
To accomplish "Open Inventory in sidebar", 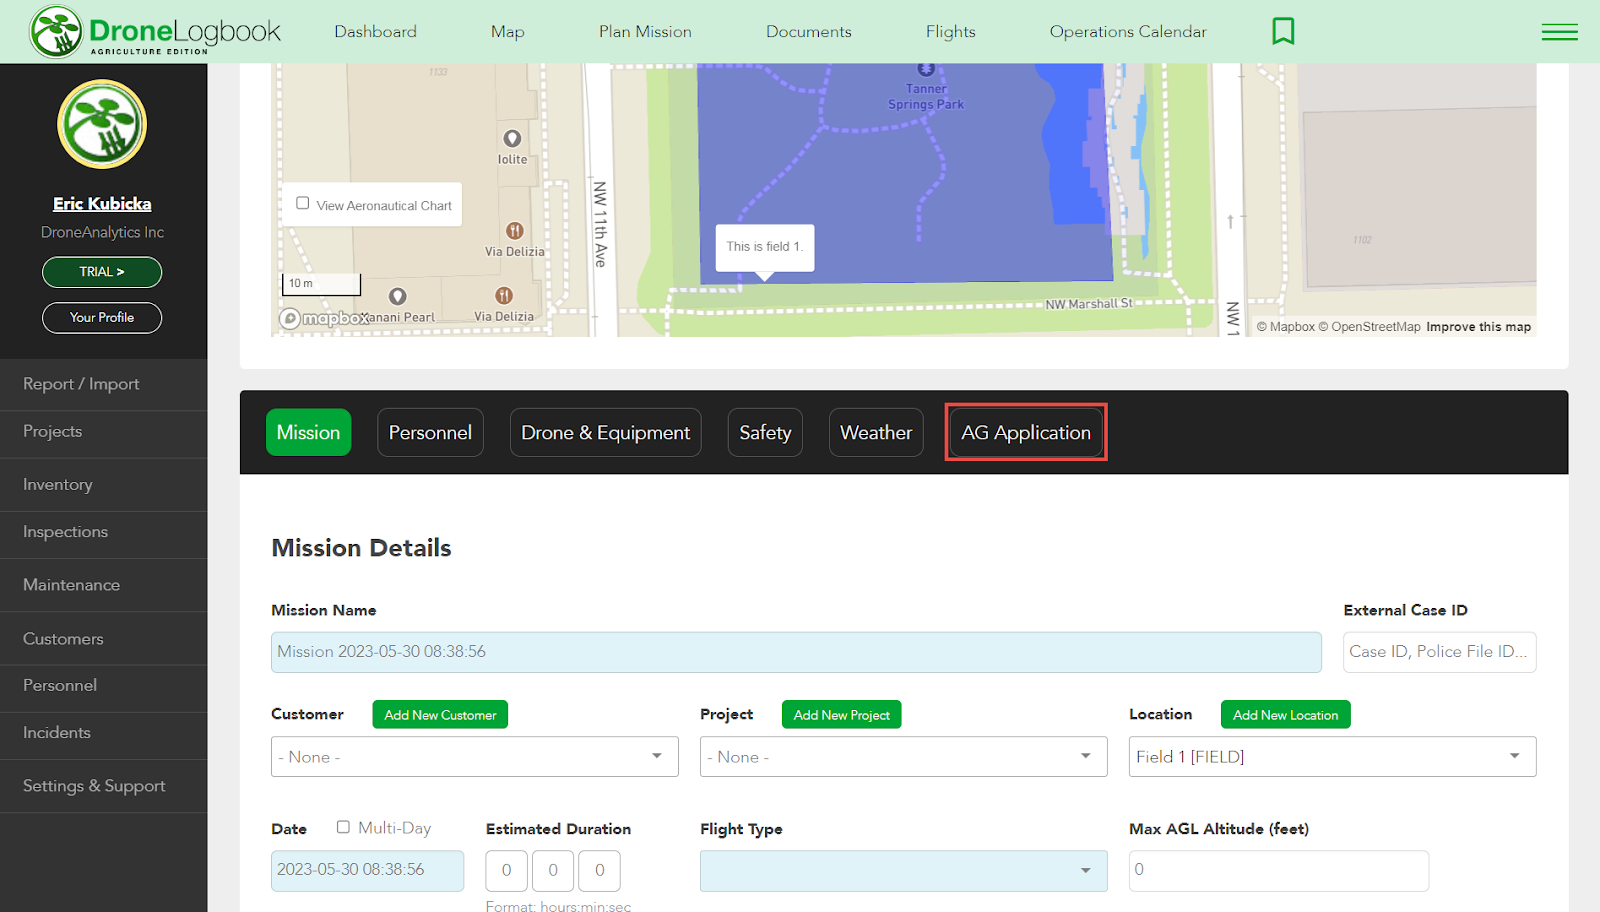I will [103, 485].
